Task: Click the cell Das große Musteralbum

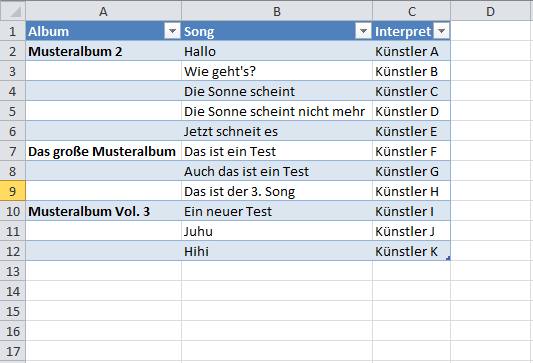Action: coord(103,151)
